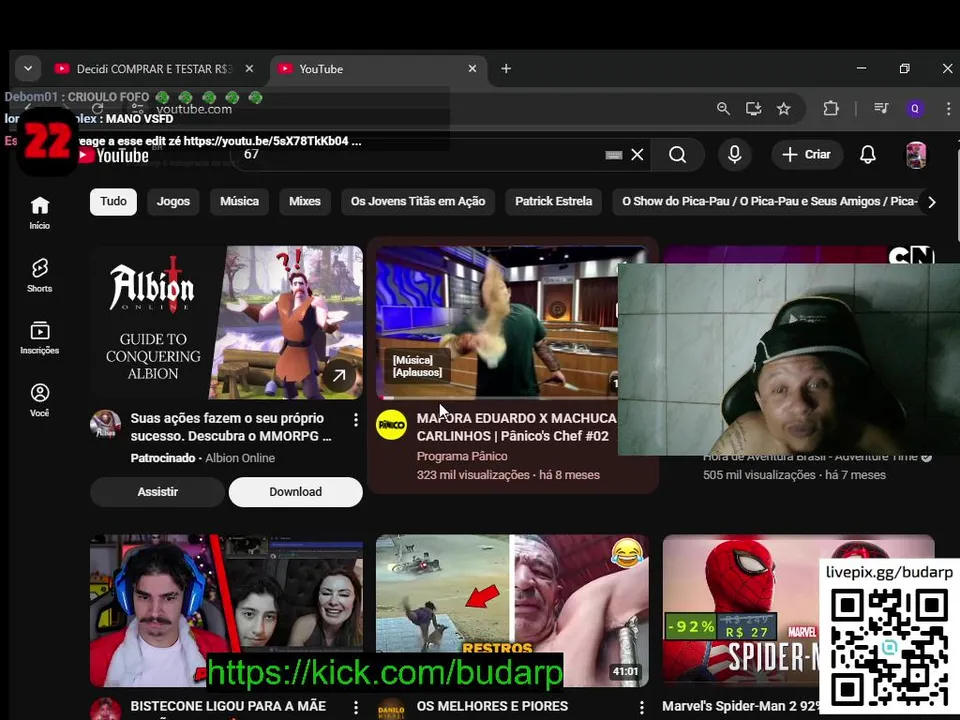Open Shorts in sidebar

tap(40, 275)
